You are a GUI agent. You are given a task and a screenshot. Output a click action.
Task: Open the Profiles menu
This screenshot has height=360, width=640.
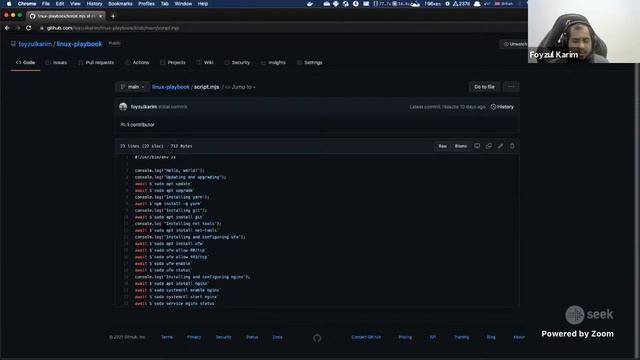[x=146, y=4]
